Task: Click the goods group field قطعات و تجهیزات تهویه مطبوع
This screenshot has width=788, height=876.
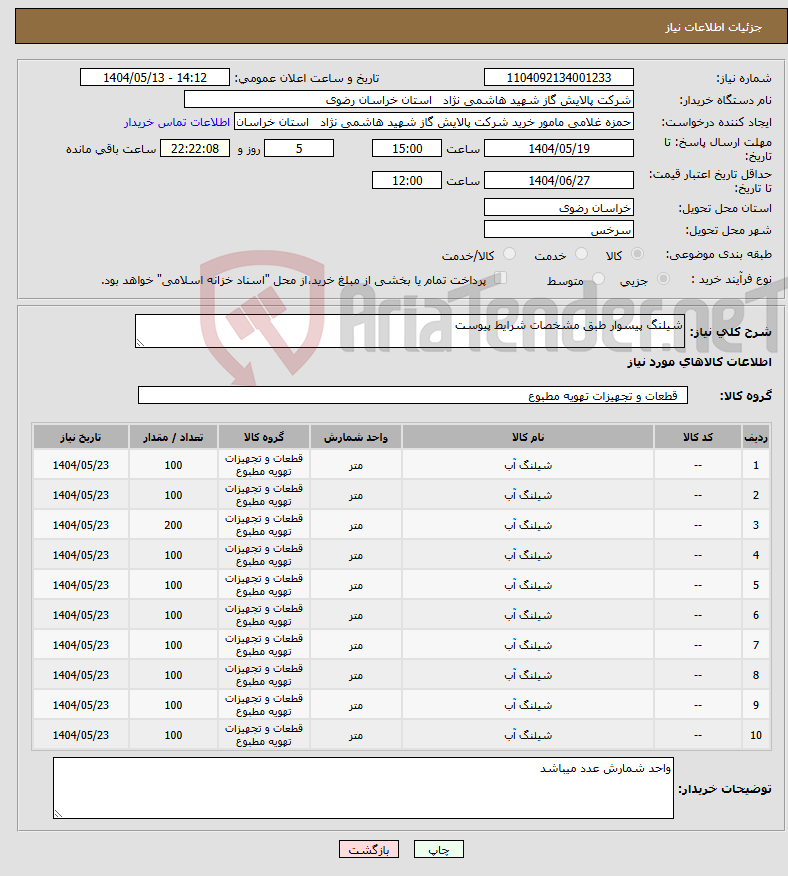Action: pos(413,396)
